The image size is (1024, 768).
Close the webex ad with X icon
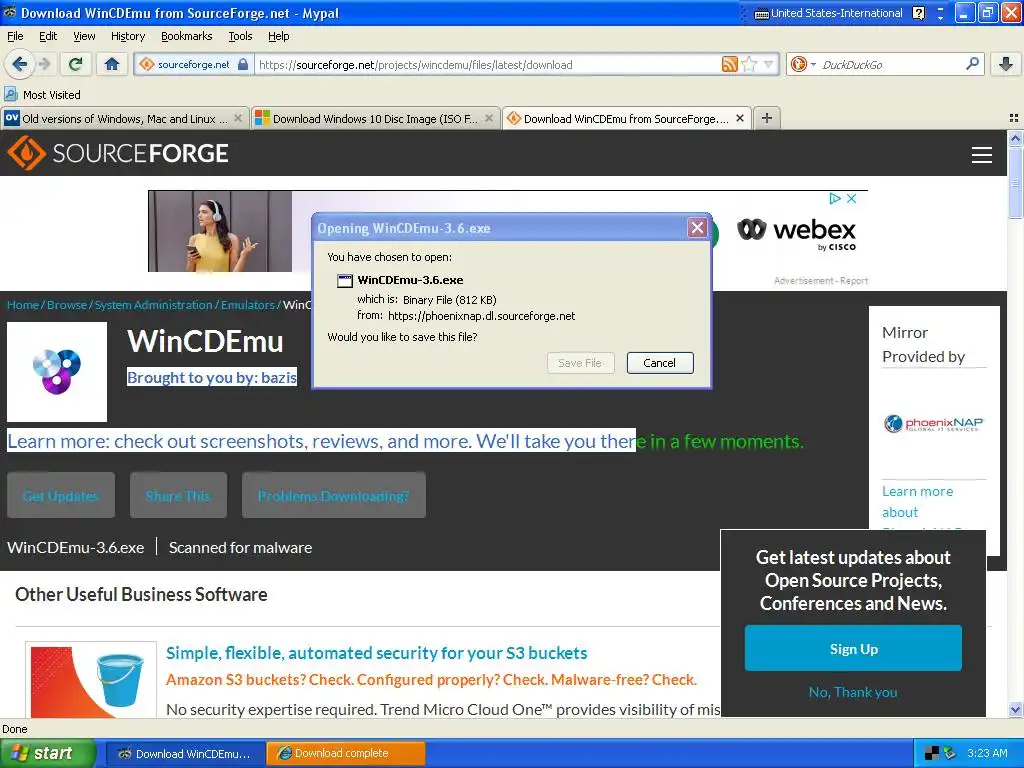(852, 199)
